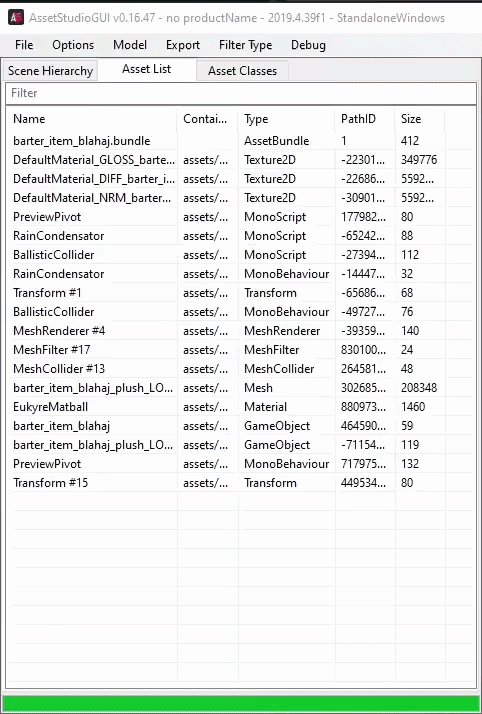Click the MeshFilter type cell

tap(271, 350)
